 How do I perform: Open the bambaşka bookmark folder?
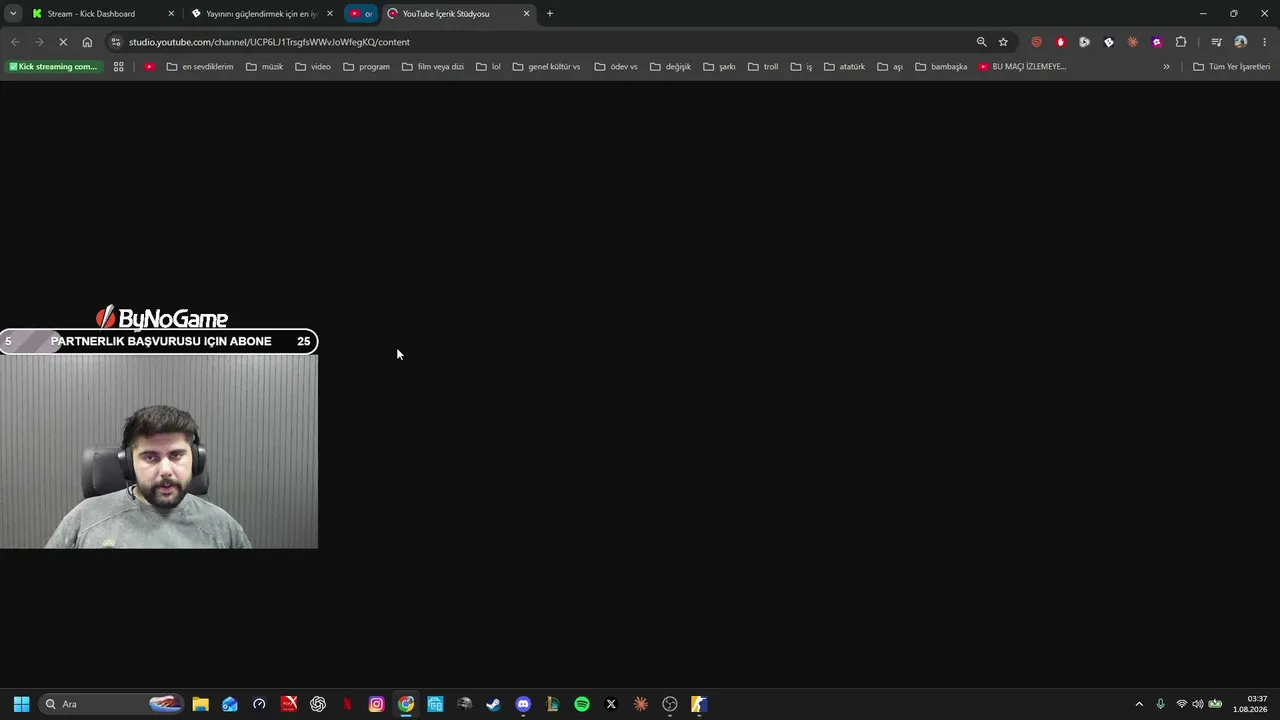941,67
